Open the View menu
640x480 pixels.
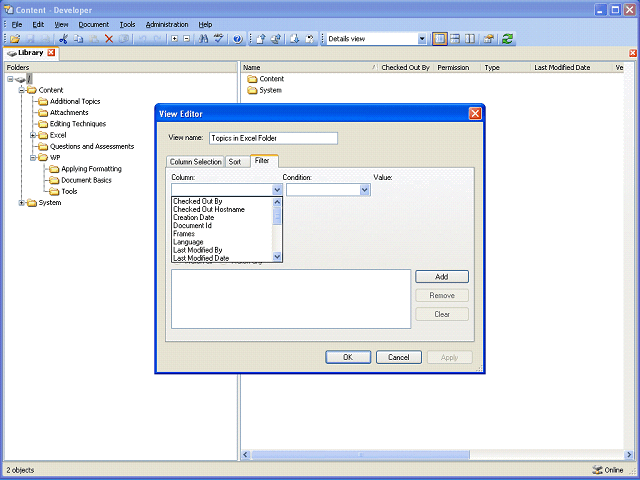click(61, 24)
